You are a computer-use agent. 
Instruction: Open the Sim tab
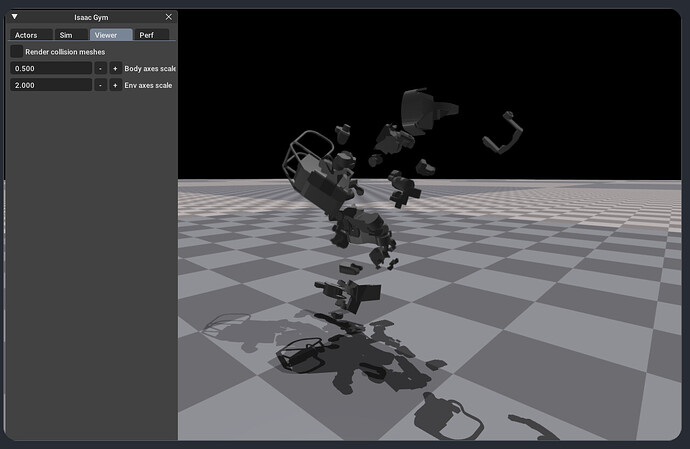66,35
